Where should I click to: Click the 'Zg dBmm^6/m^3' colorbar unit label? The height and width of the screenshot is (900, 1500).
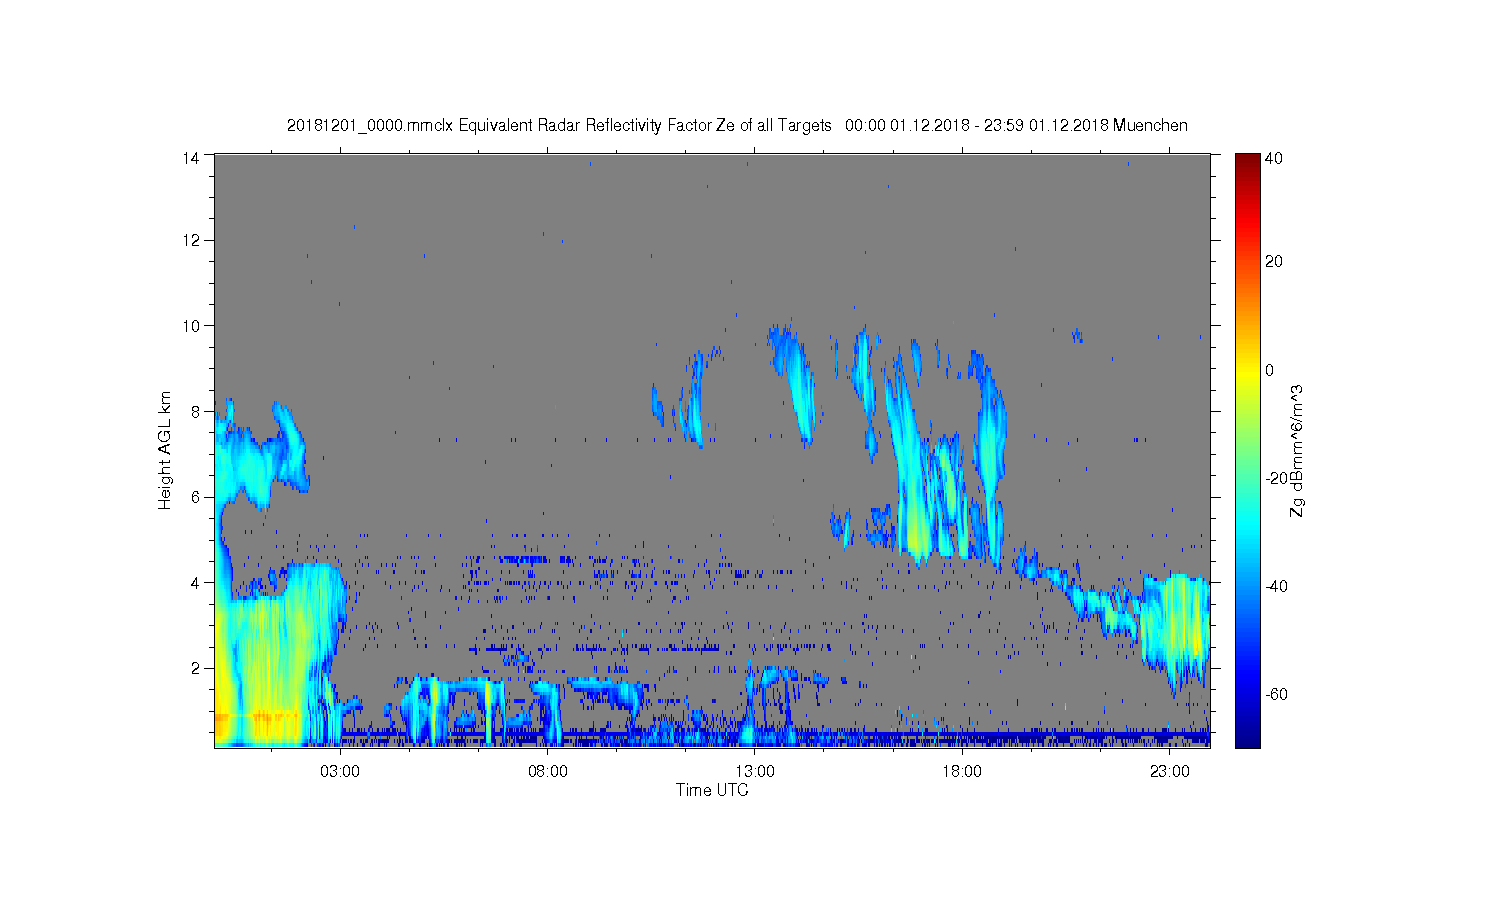pos(1297,451)
